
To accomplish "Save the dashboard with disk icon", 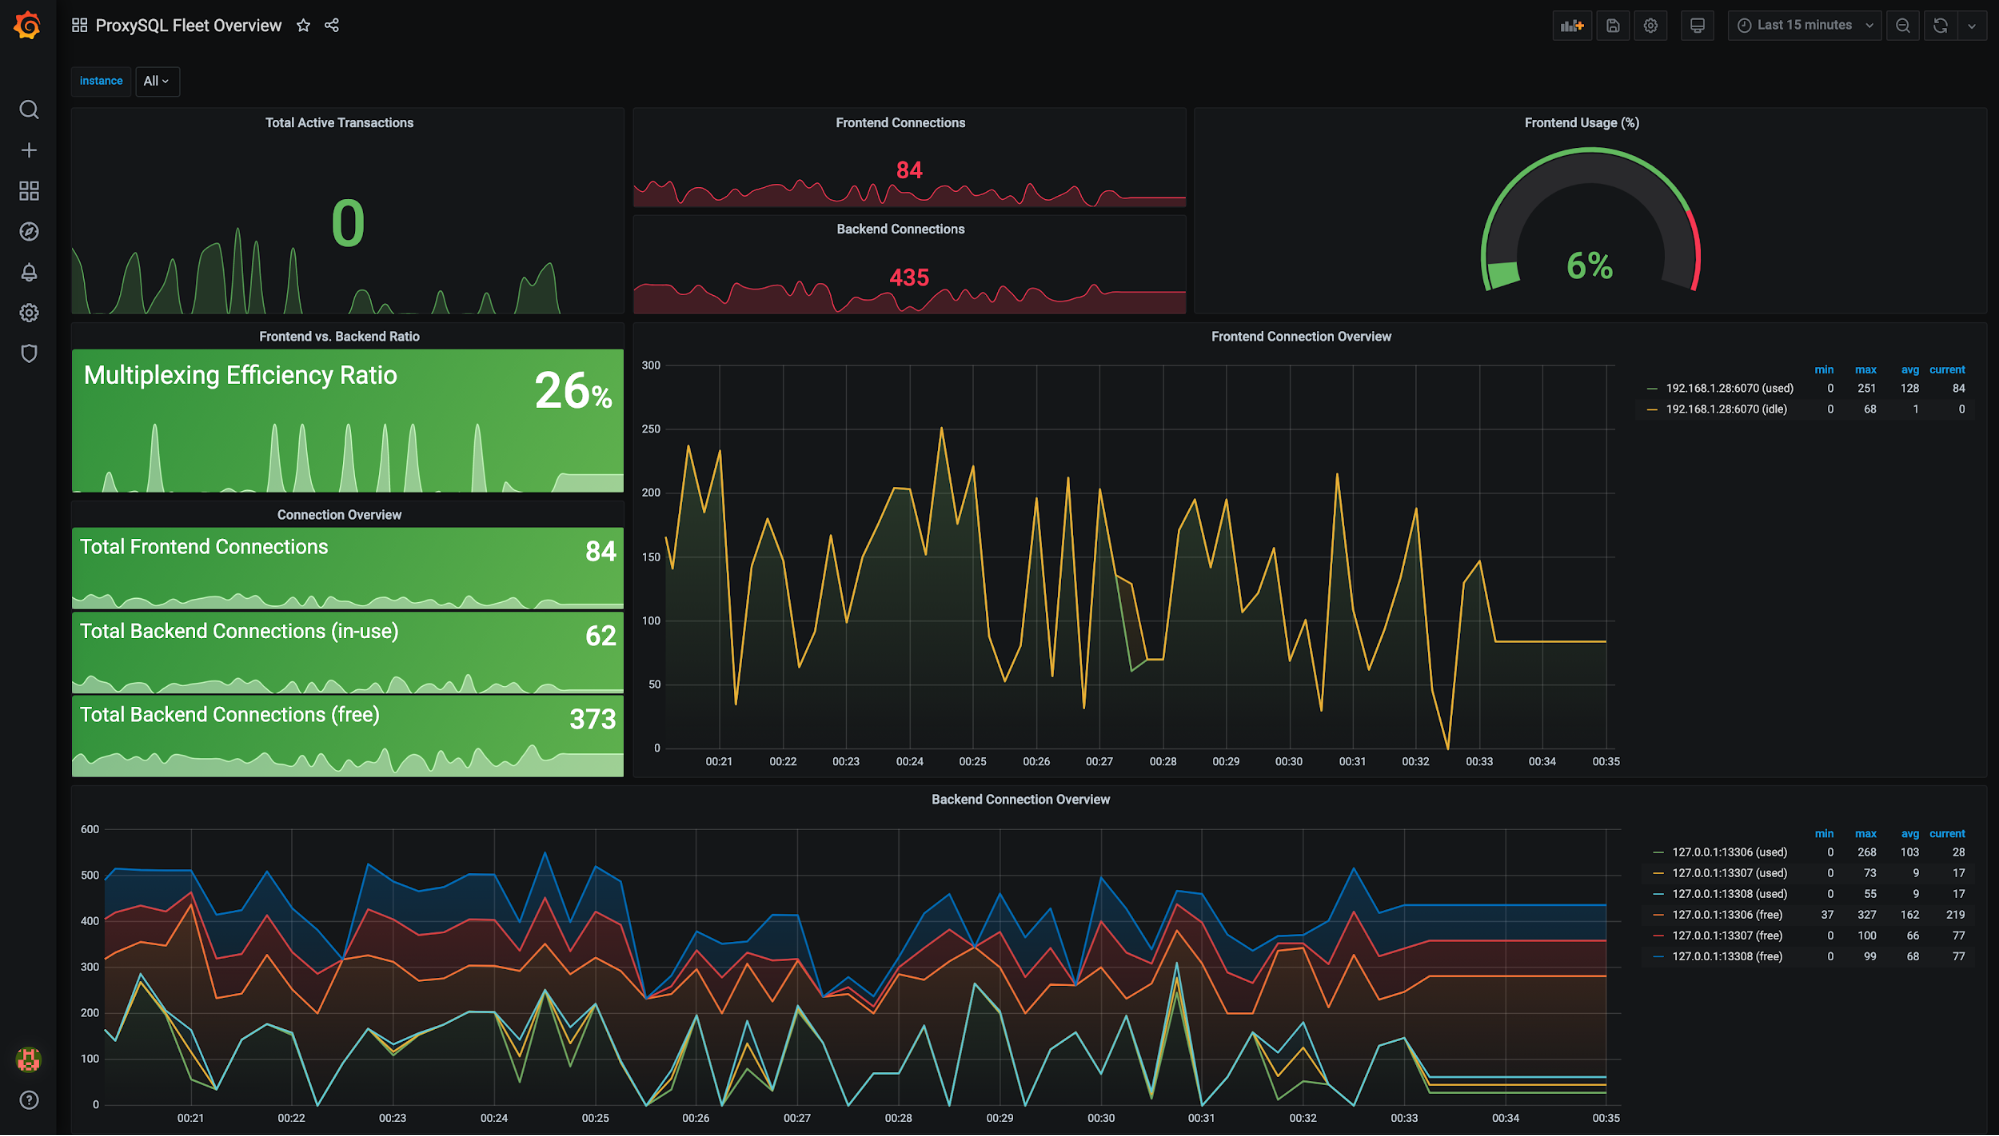I will pos(1613,26).
